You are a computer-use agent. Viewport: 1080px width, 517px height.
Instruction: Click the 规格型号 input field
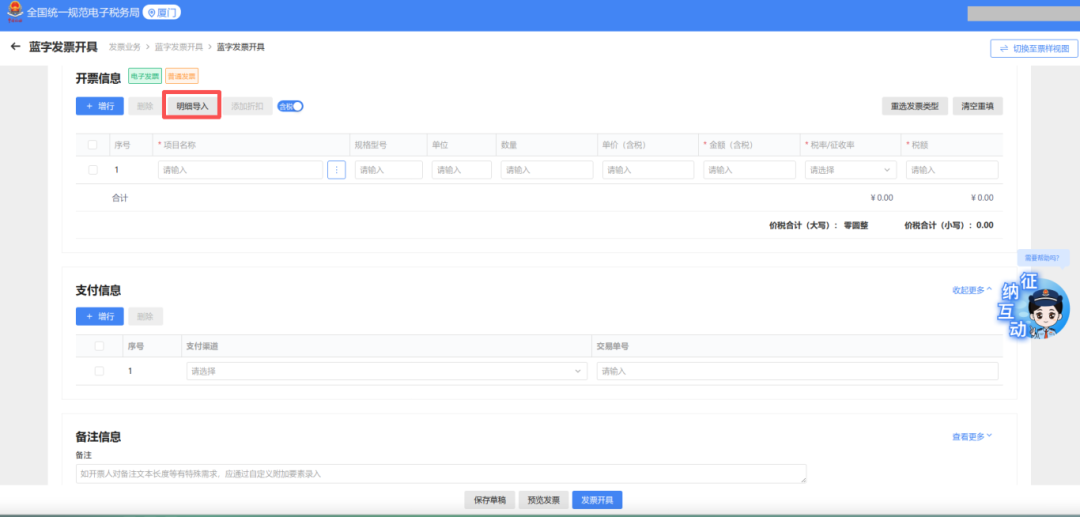pos(388,170)
